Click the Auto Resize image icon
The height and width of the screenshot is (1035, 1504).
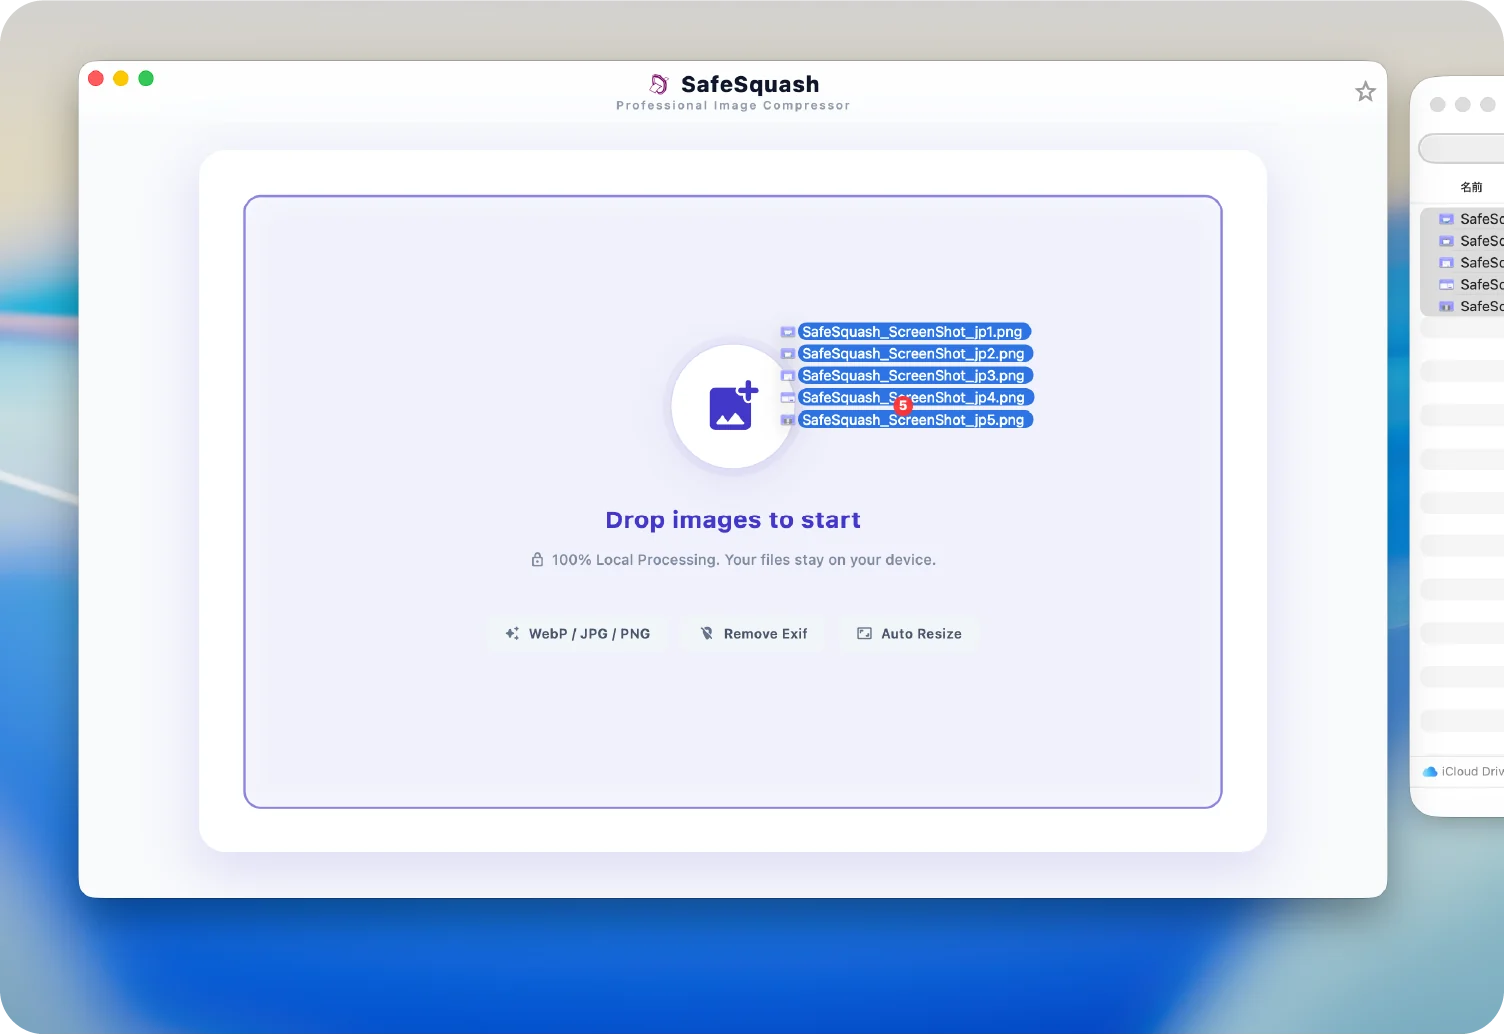pos(864,634)
